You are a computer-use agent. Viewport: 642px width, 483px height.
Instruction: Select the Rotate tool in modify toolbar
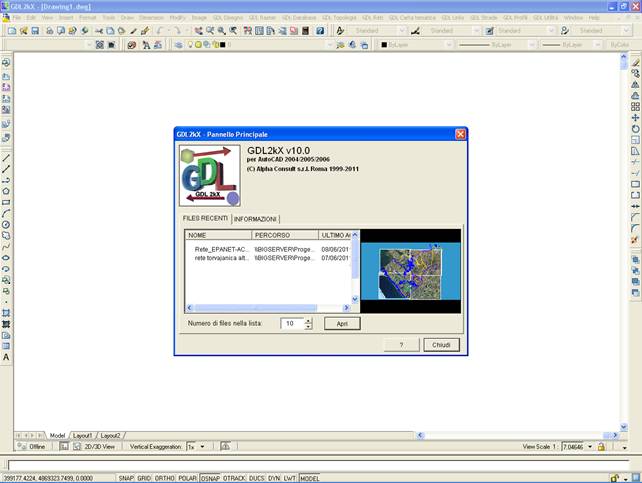tap(635, 129)
